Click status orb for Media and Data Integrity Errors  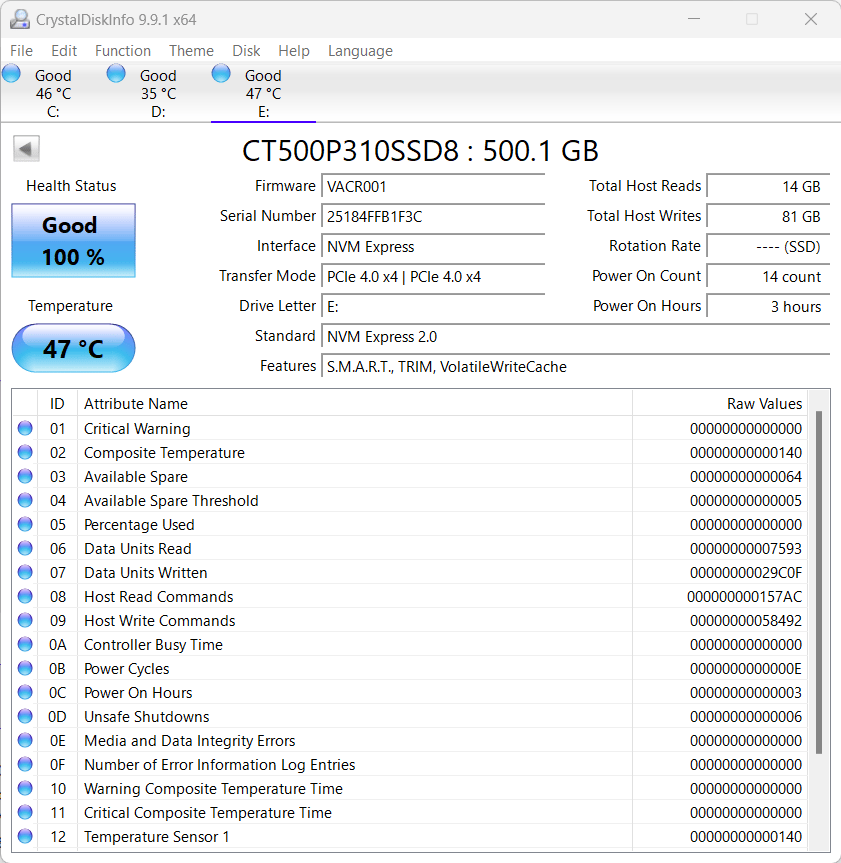tap(25, 740)
